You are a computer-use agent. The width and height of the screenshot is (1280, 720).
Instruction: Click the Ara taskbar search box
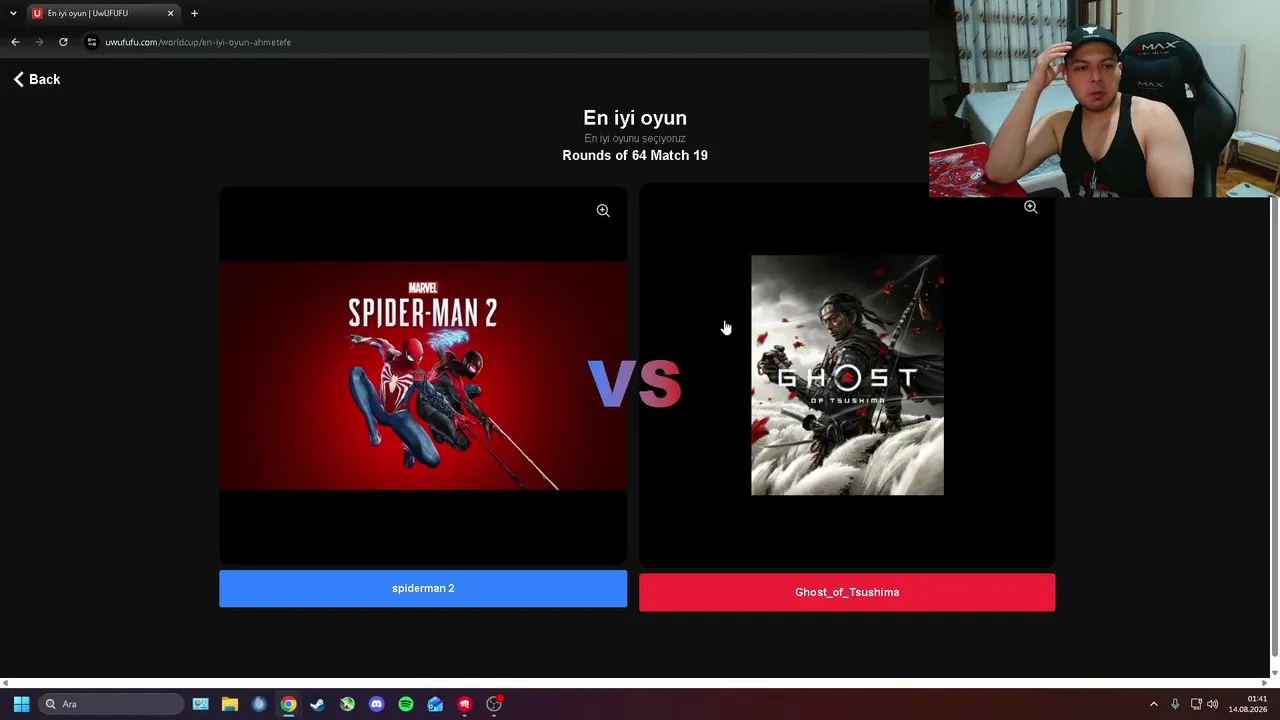click(x=110, y=704)
